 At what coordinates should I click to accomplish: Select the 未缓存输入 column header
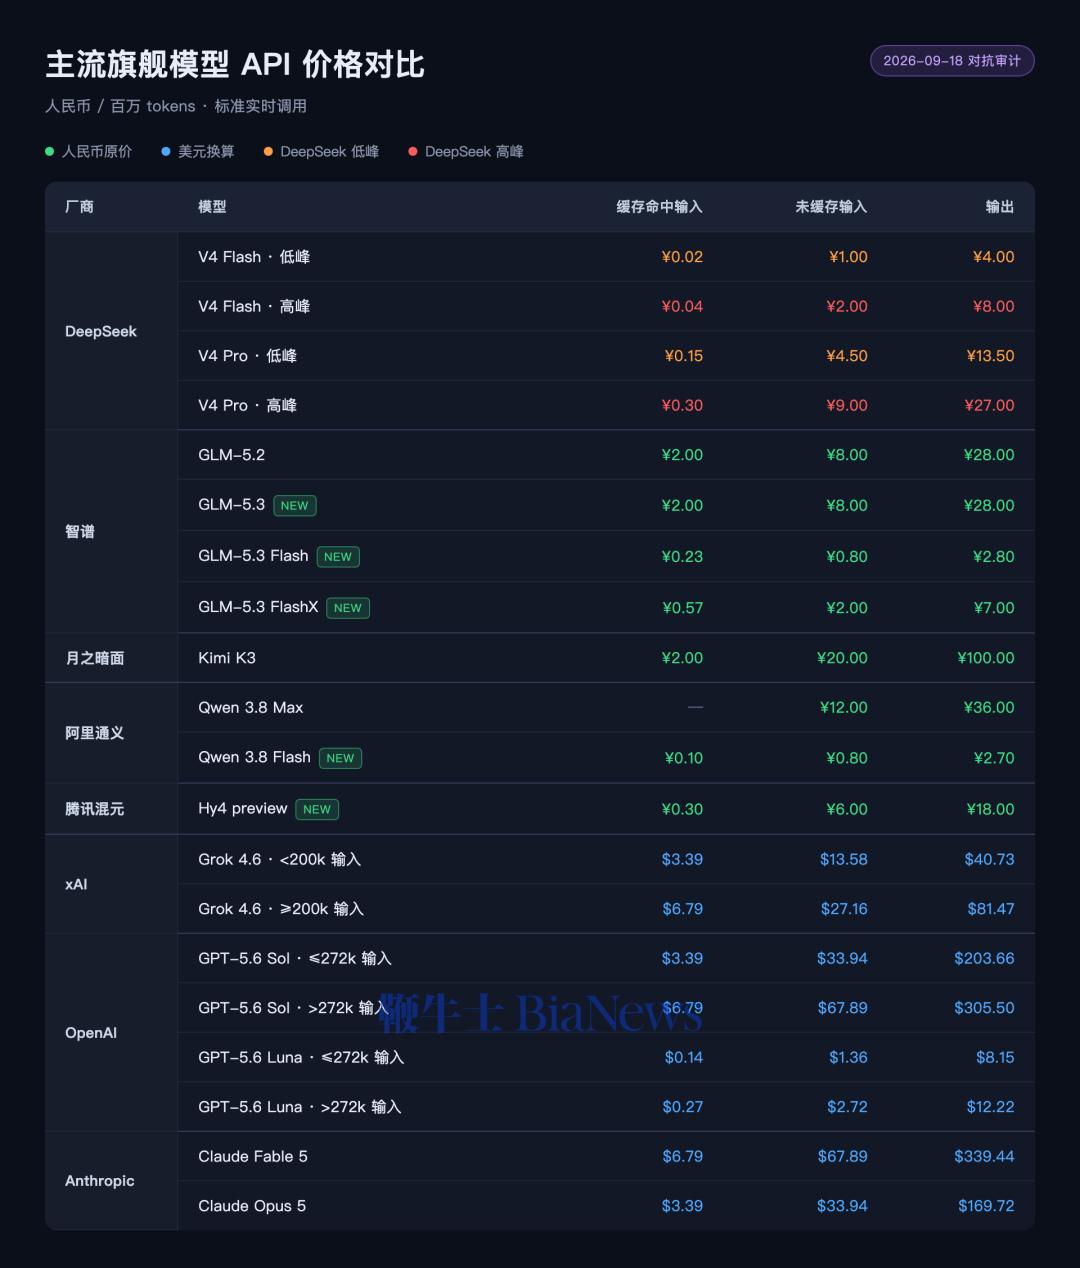click(831, 207)
